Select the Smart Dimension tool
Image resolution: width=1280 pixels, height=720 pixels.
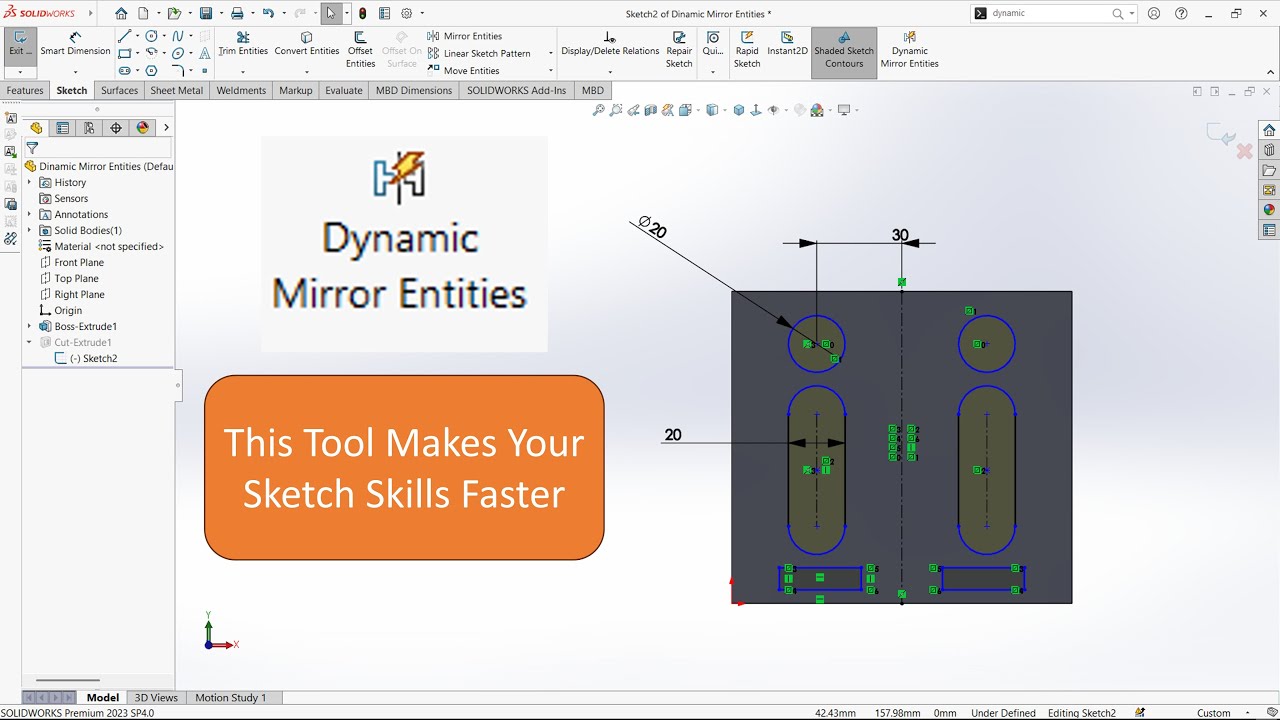point(75,45)
